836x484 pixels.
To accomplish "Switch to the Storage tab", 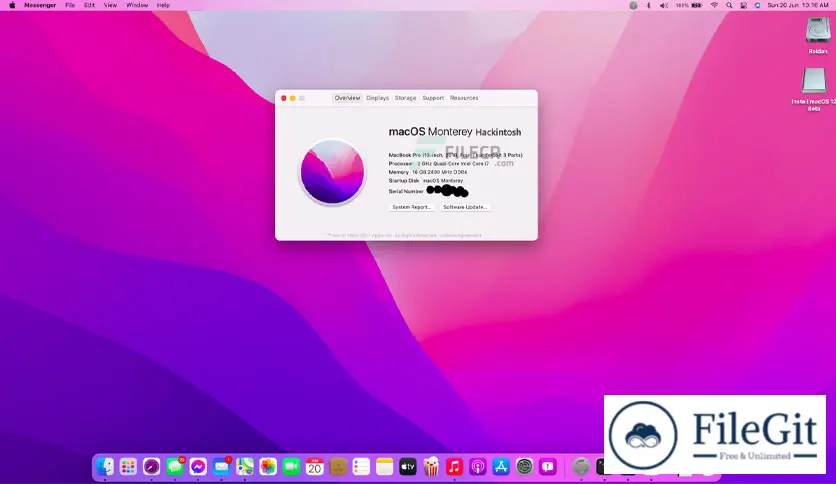I will pos(405,98).
